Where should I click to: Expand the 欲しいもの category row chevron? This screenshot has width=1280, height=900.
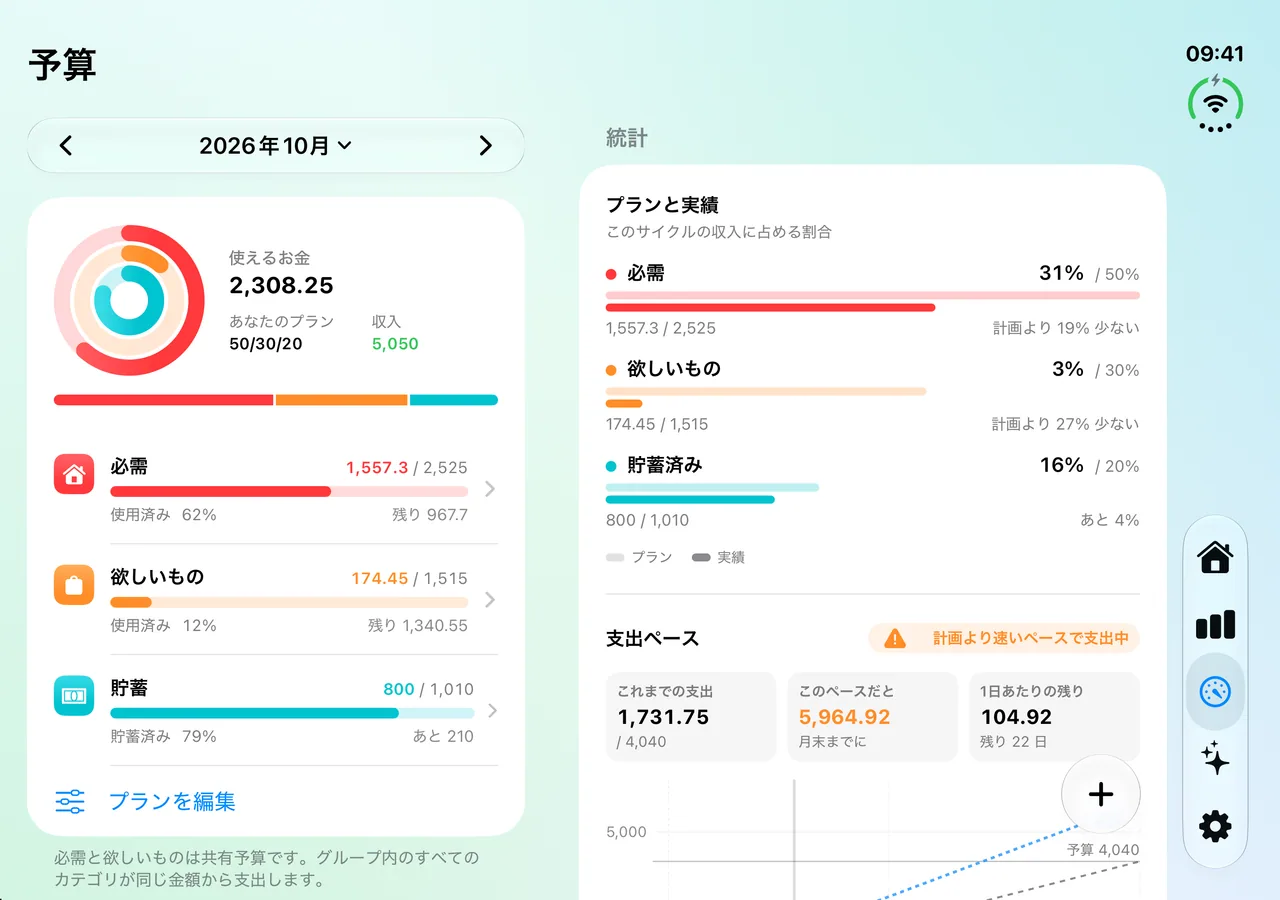[x=490, y=600]
